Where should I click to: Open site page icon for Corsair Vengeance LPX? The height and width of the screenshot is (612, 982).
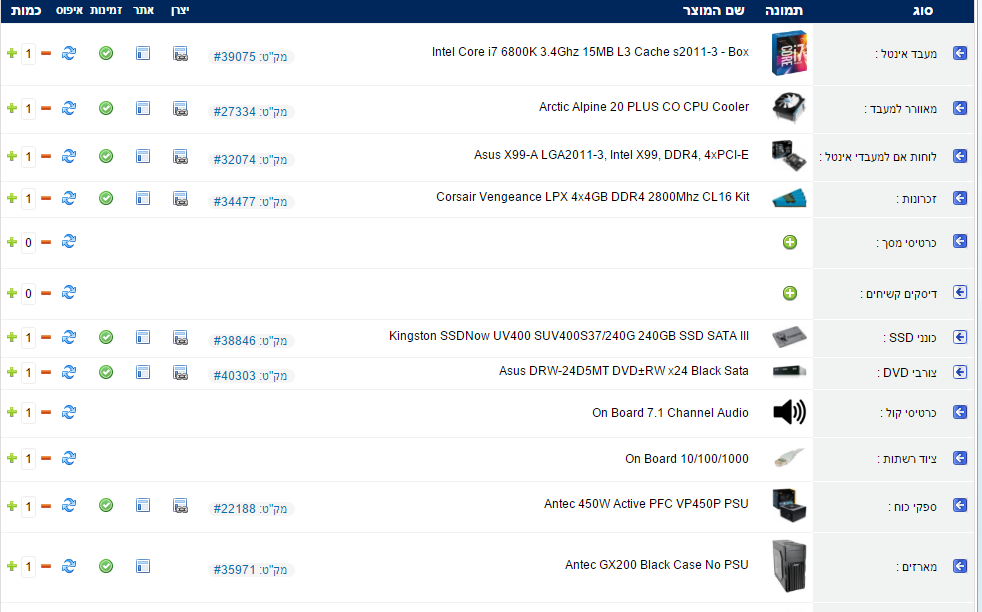(x=143, y=199)
